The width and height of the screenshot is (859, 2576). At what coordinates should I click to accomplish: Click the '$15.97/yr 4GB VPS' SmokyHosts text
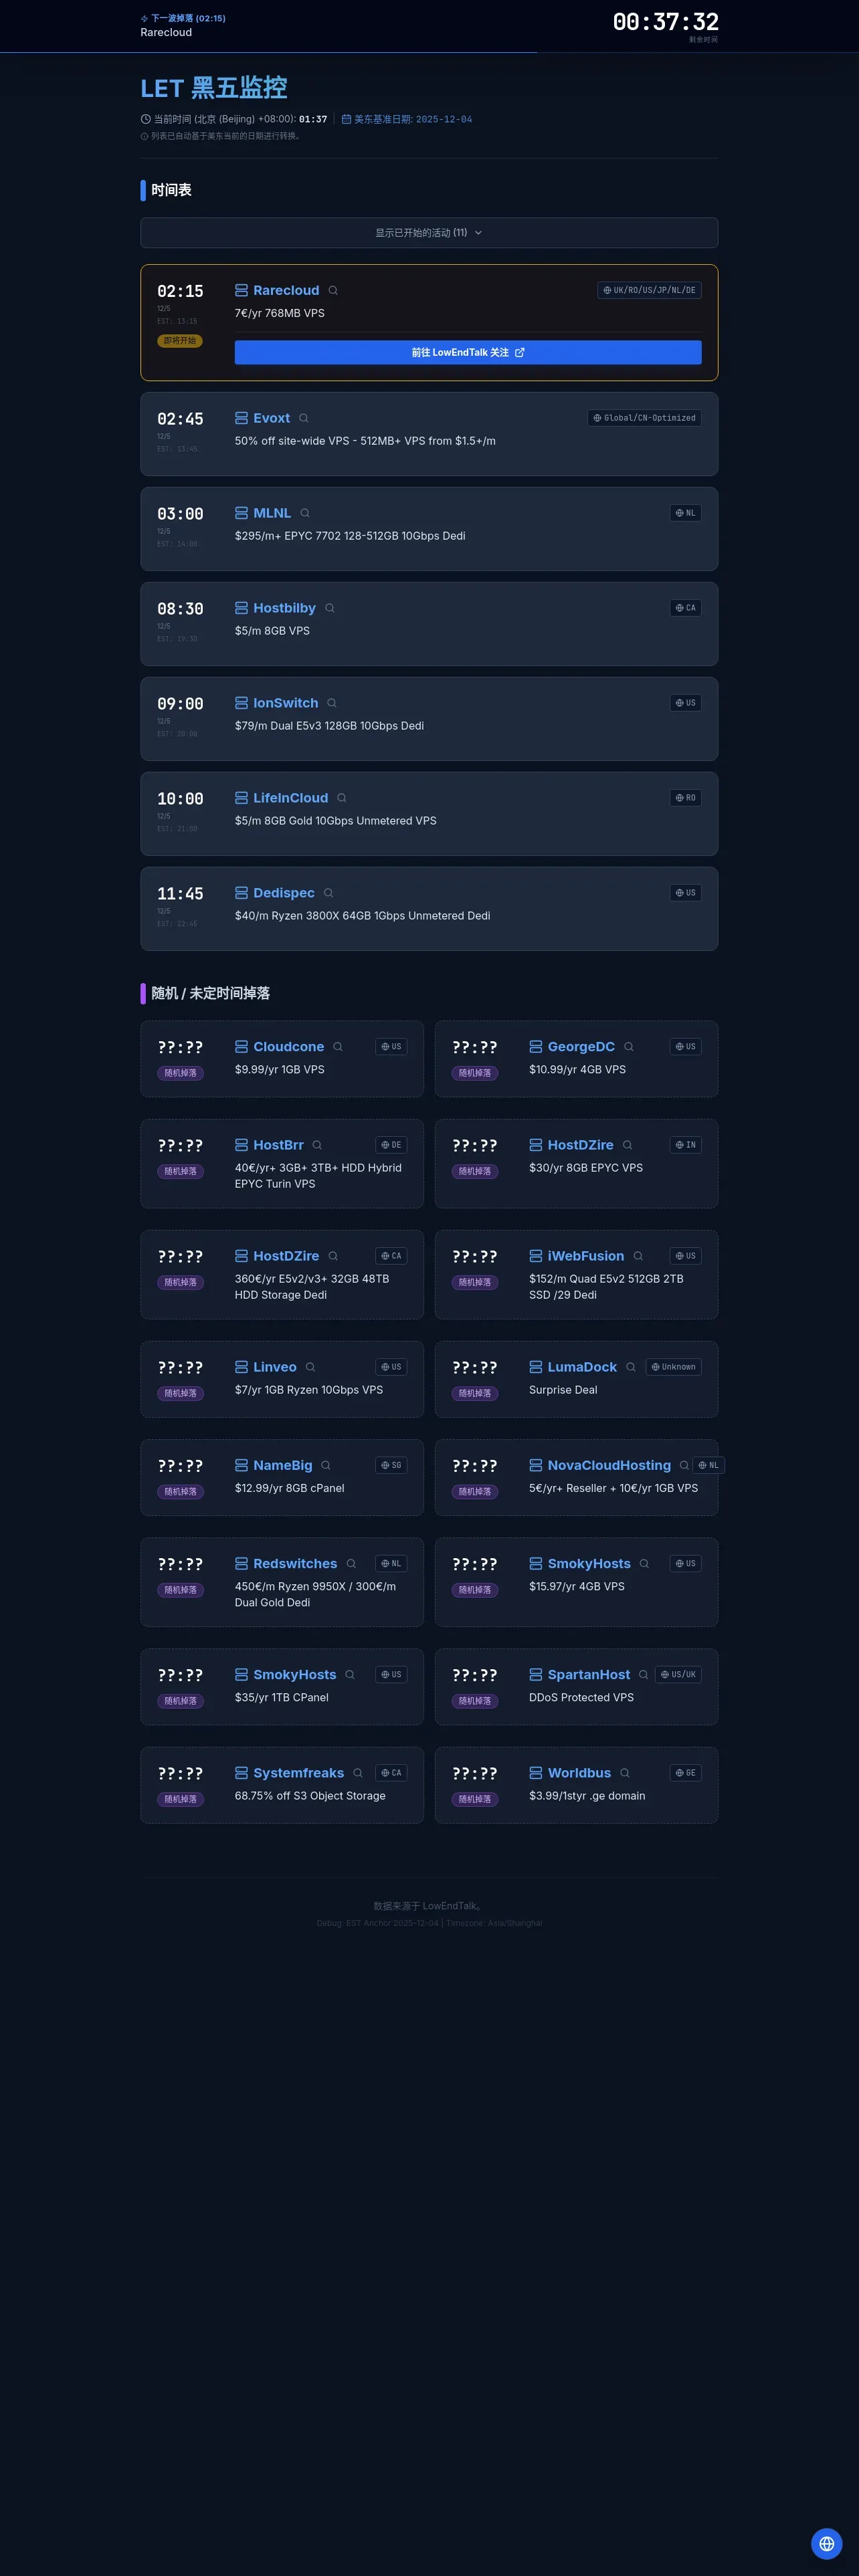point(577,1586)
